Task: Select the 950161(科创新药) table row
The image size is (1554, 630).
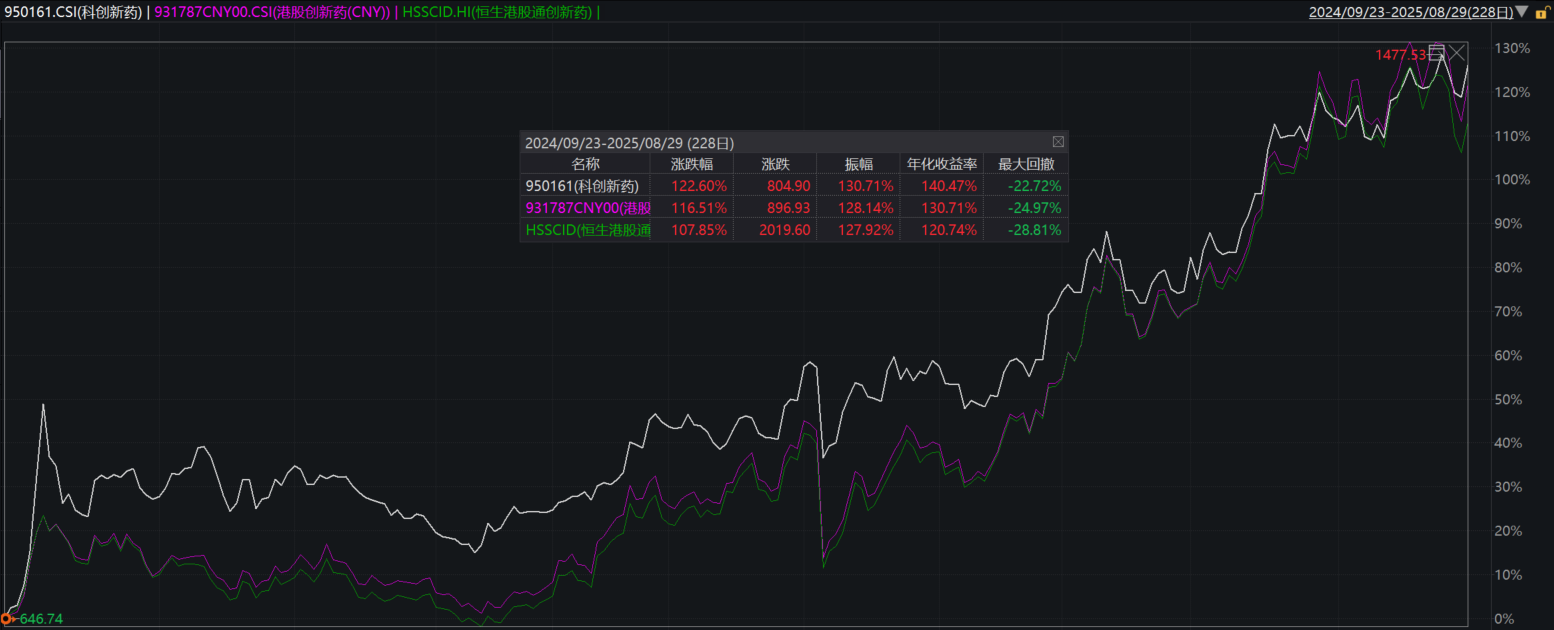Action: [x=585, y=185]
